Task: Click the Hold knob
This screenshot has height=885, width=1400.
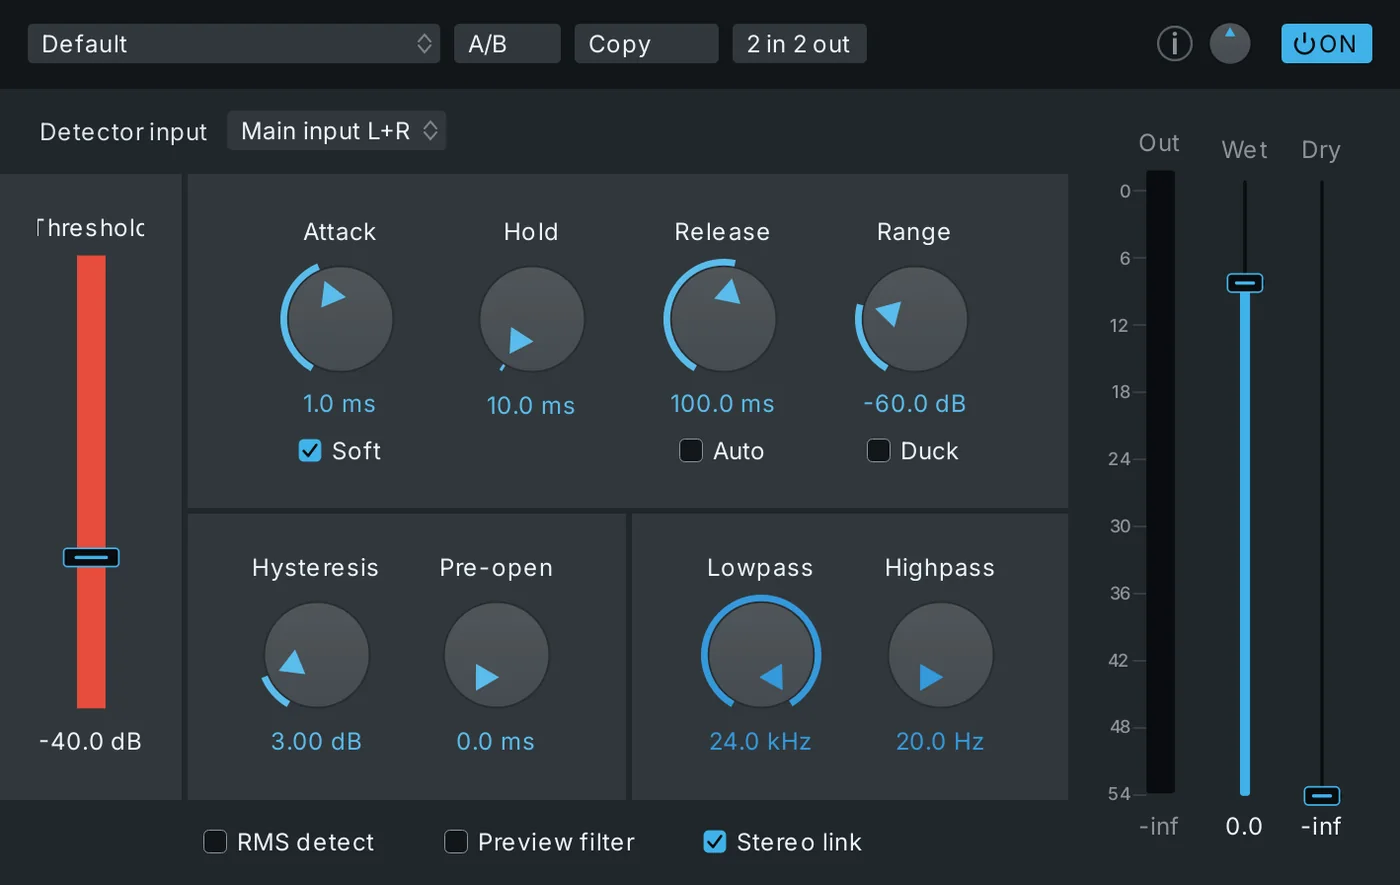Action: (531, 319)
